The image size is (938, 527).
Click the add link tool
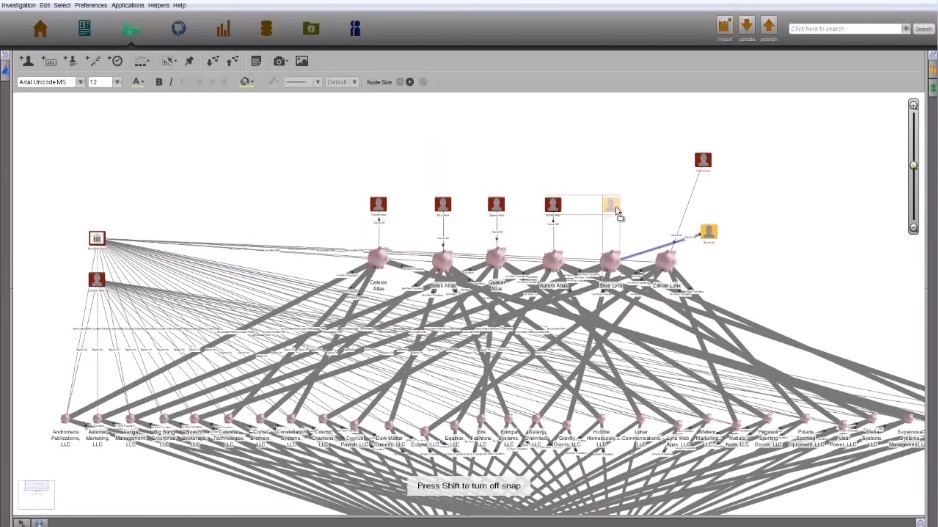pos(93,60)
